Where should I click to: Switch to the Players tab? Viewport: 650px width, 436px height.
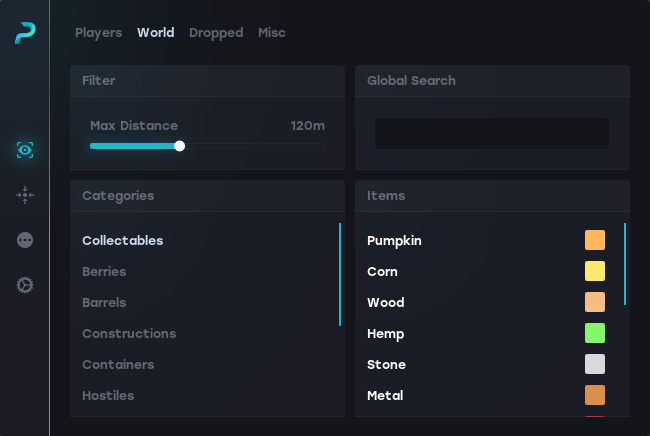98,33
